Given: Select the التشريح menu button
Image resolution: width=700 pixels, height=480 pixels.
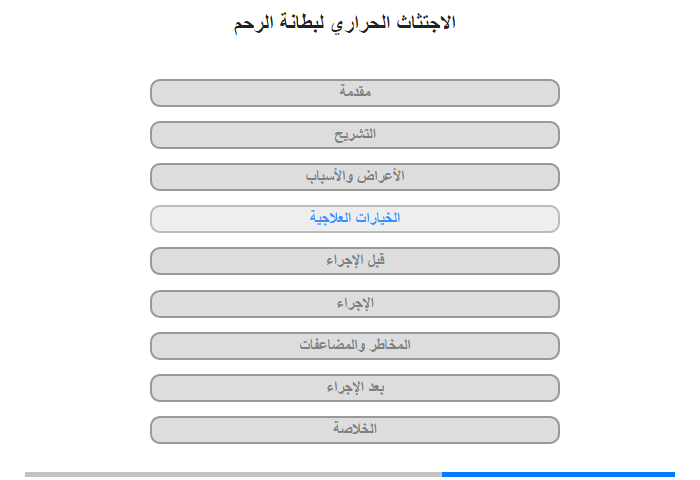Looking at the screenshot, I should coord(355,135).
